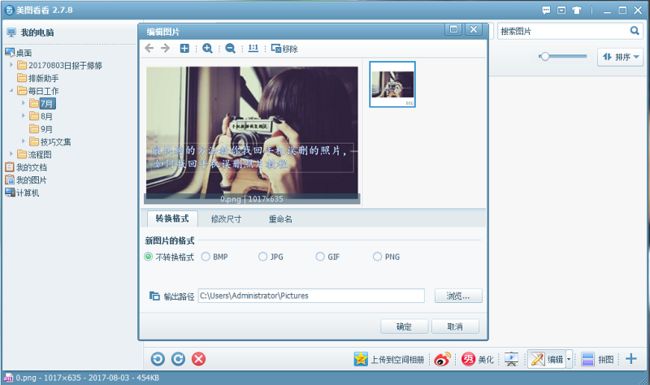Start slideshow presentation icon

[x=511, y=359]
